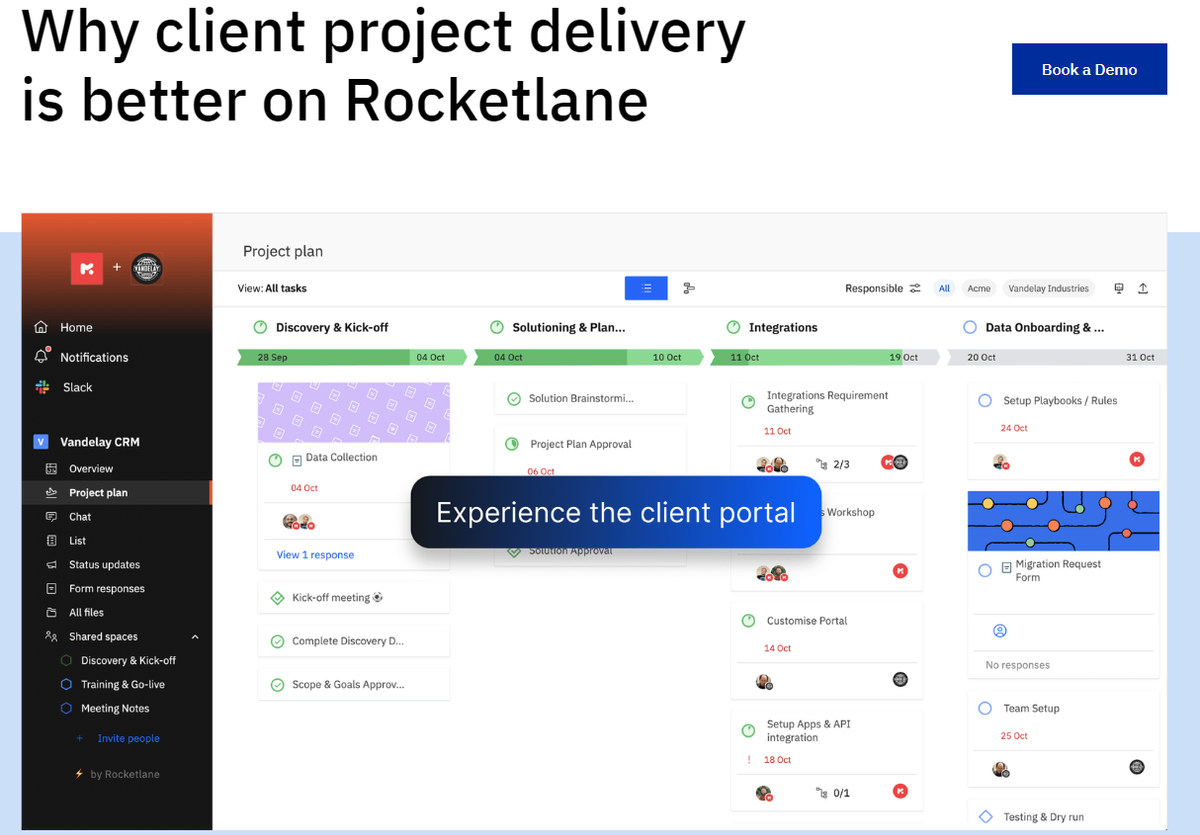This screenshot has width=1200, height=835.
Task: Toggle Project Plan Approval task status
Action: pos(512,444)
